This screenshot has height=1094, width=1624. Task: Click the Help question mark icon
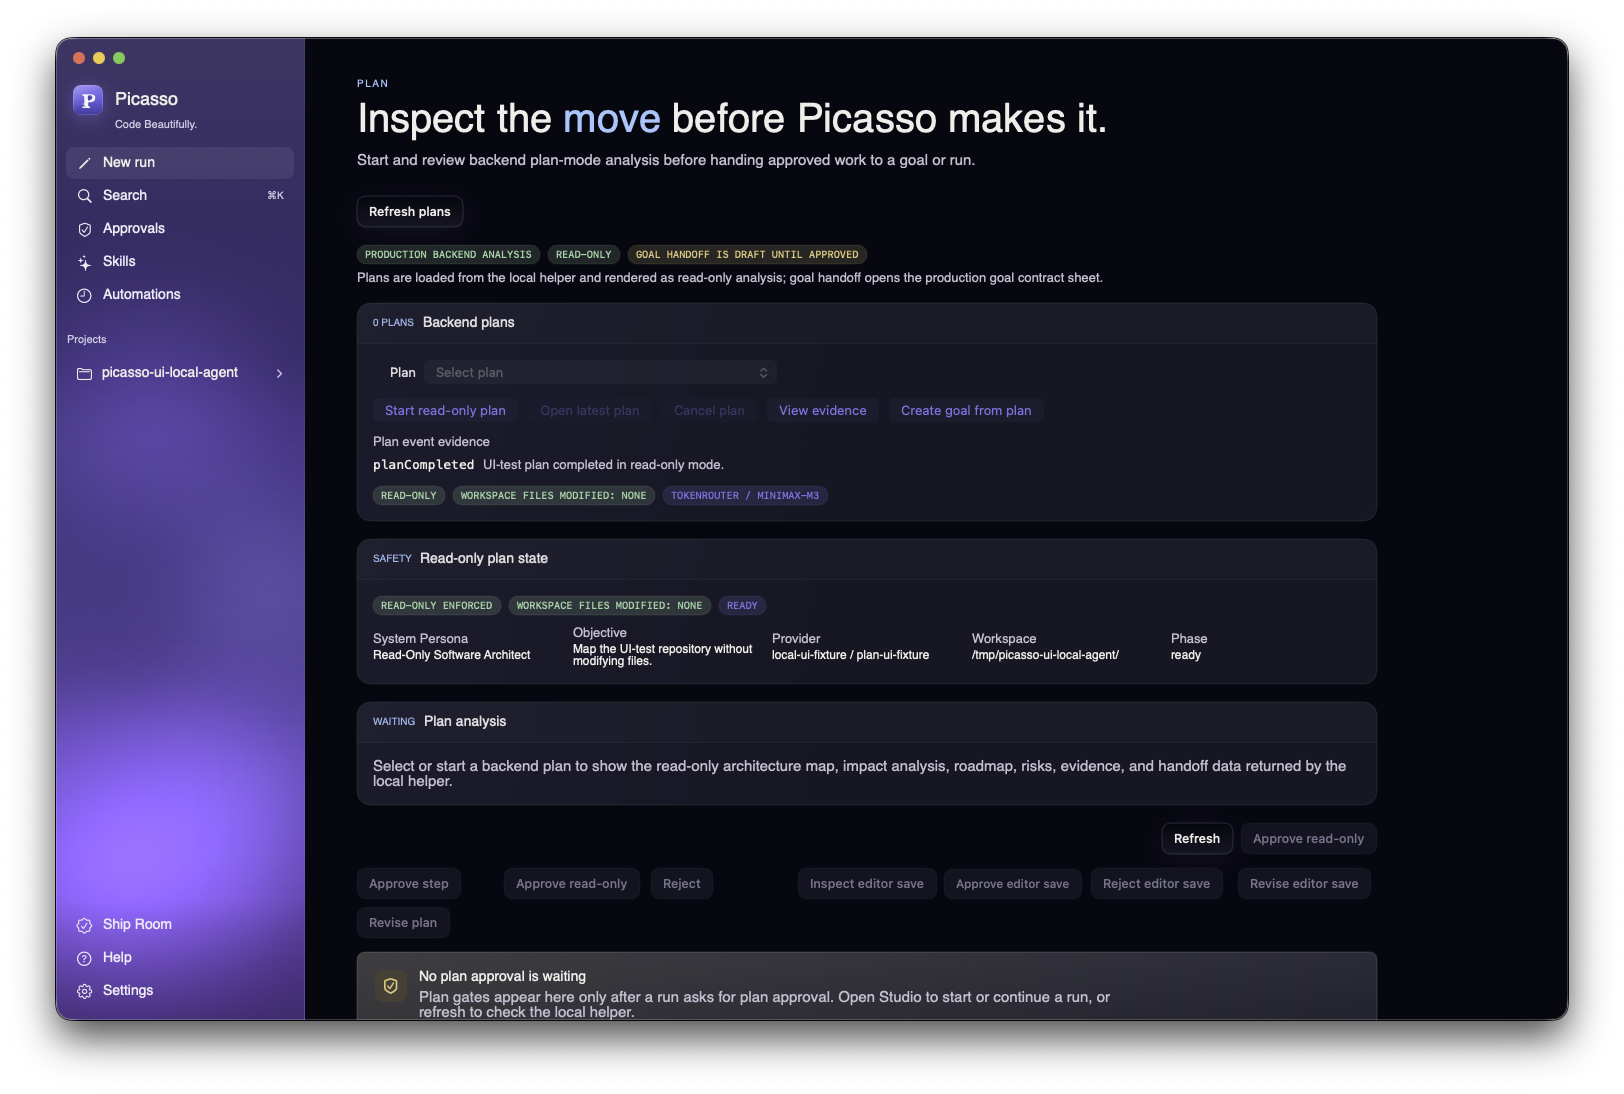coord(85,958)
